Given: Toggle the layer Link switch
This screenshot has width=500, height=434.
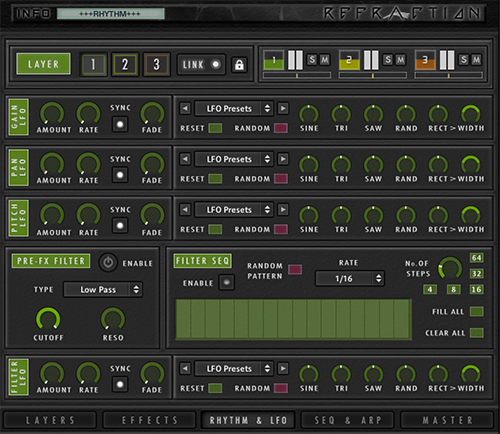Looking at the screenshot, I should click(x=201, y=64).
